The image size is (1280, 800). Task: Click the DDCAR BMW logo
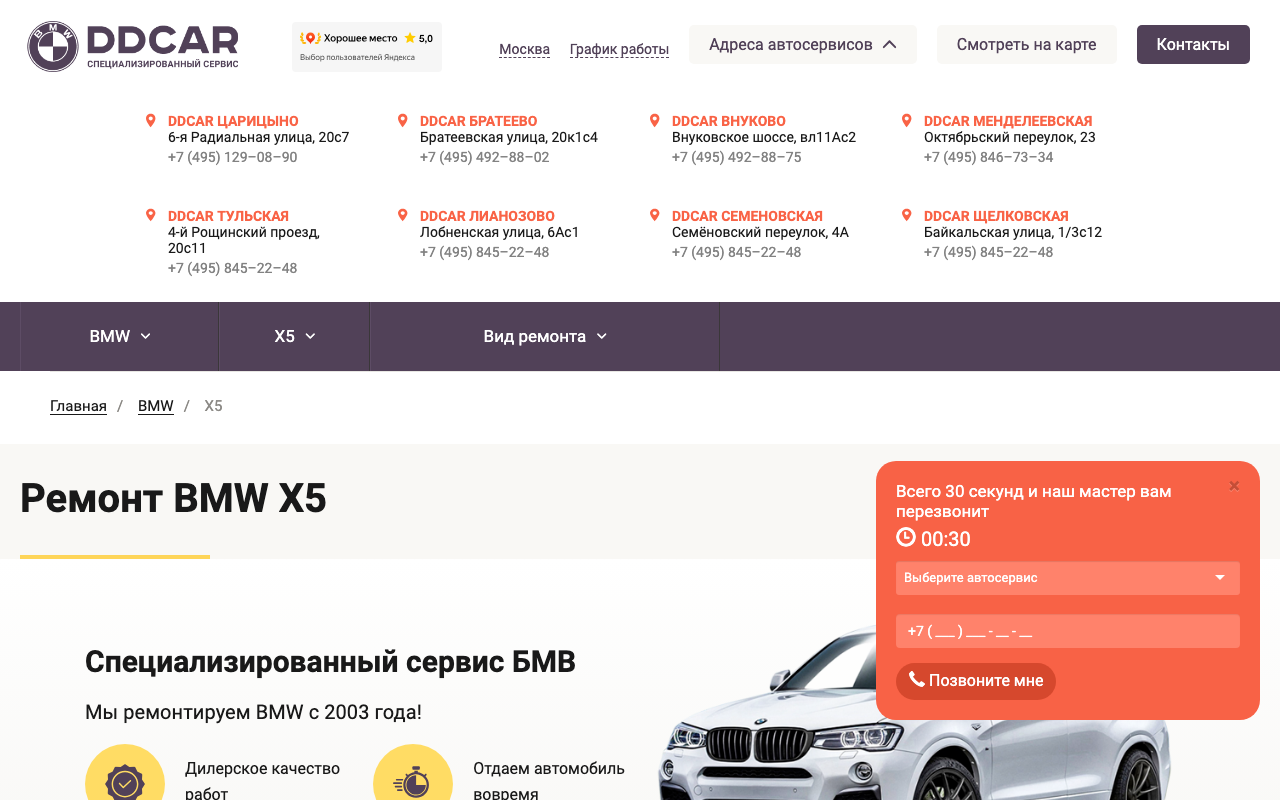point(133,46)
